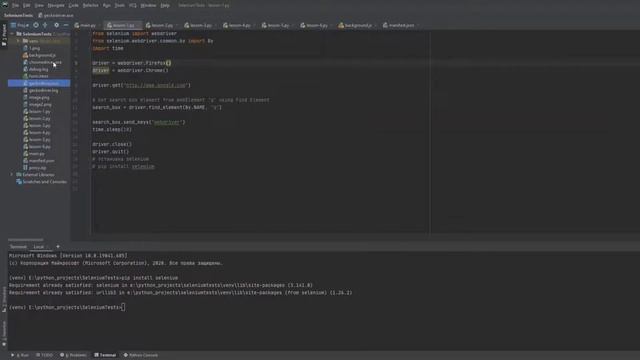Image resolution: width=640 pixels, height=360 pixels.
Task: Open the View menu
Action: tap(39, 5)
